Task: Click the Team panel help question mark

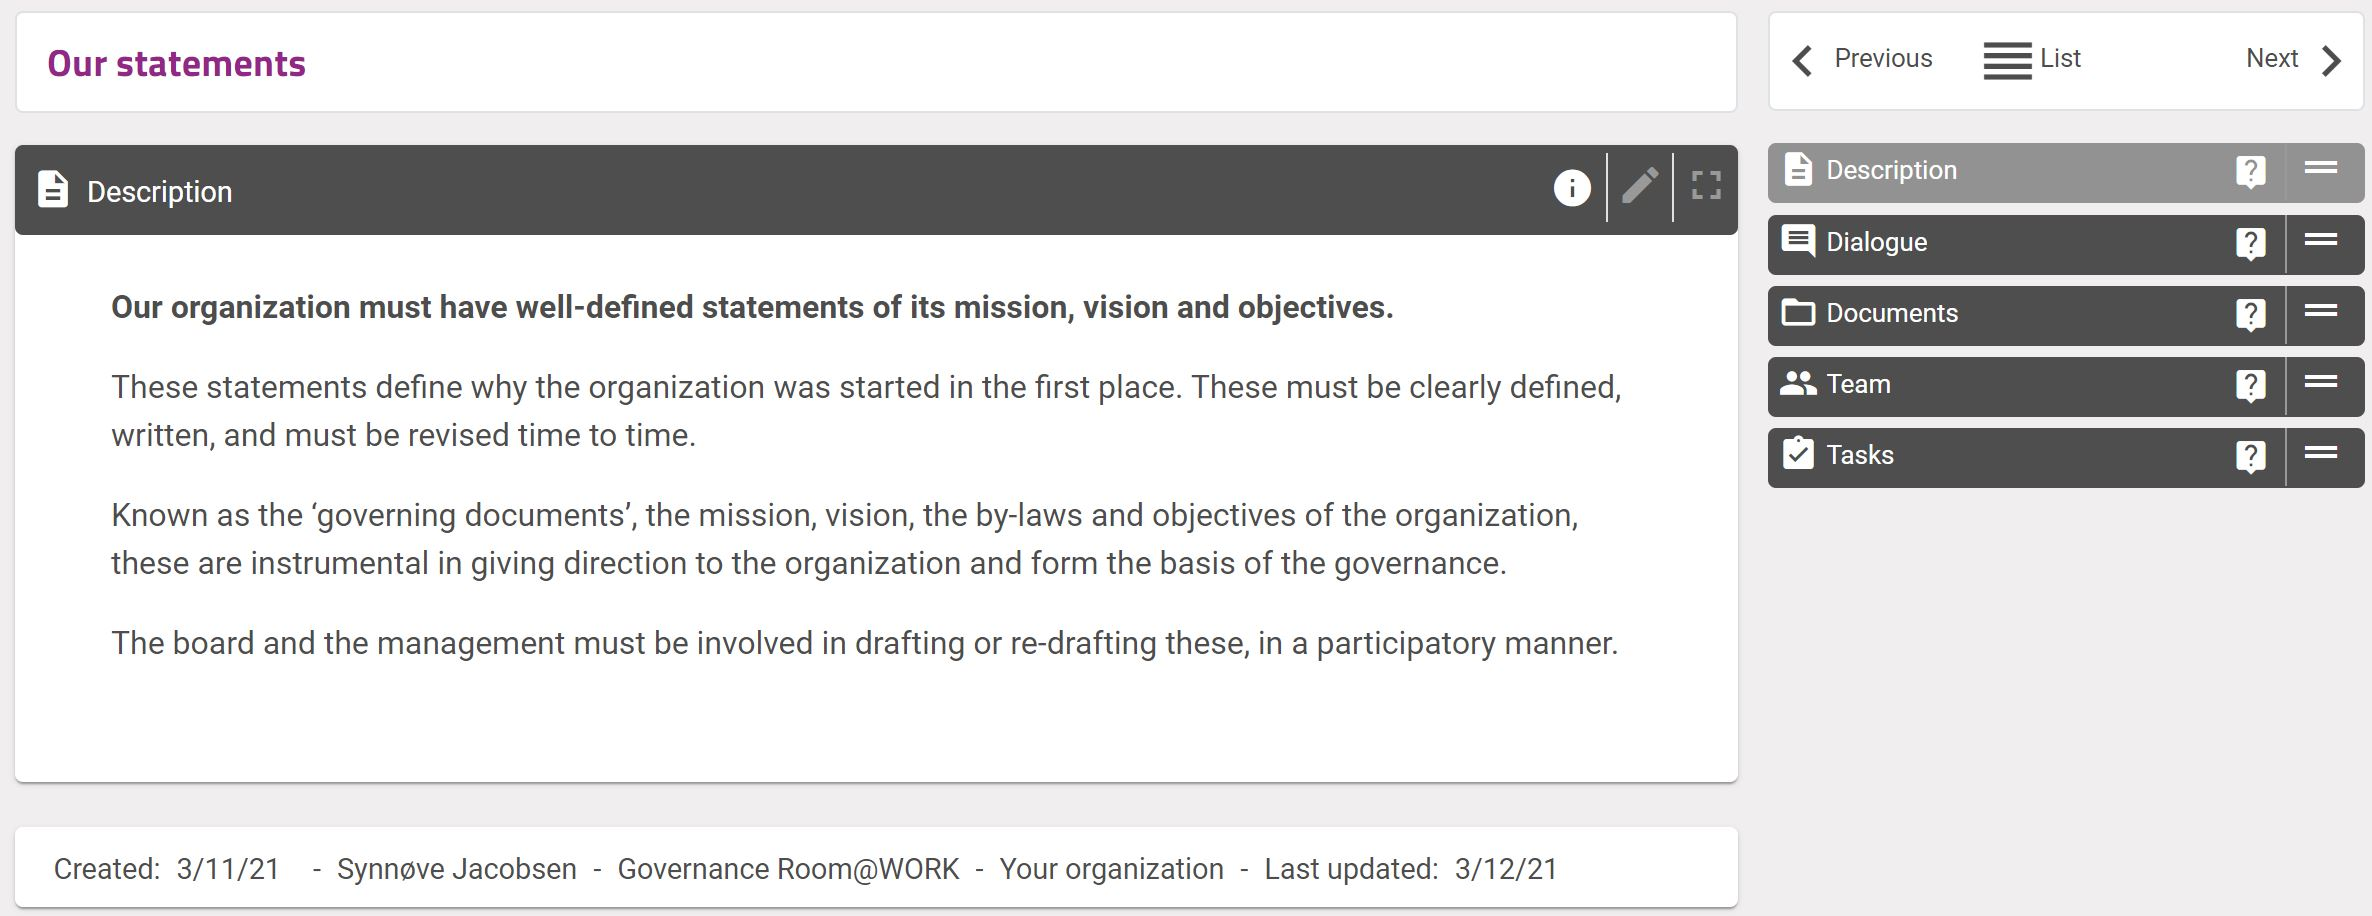Action: (x=2250, y=385)
